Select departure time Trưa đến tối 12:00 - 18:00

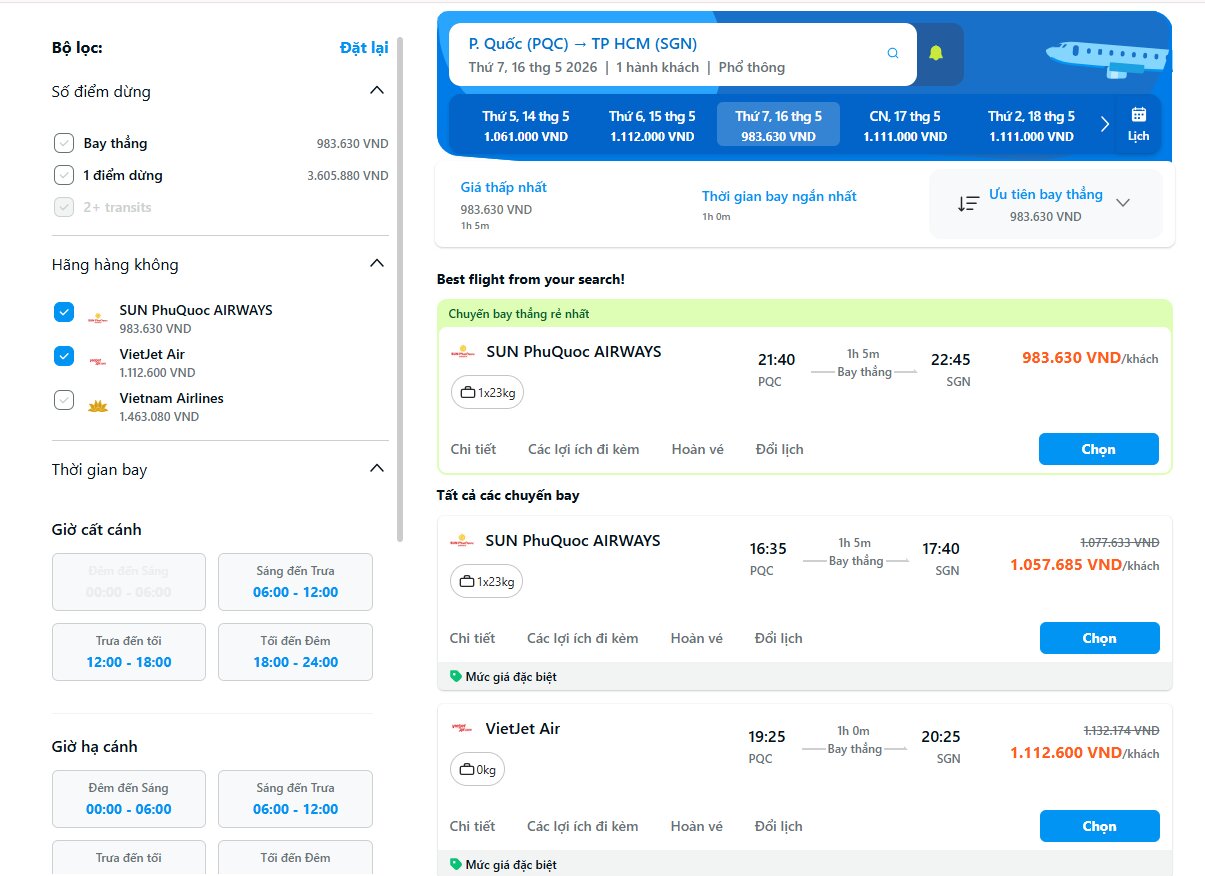pyautogui.click(x=129, y=652)
